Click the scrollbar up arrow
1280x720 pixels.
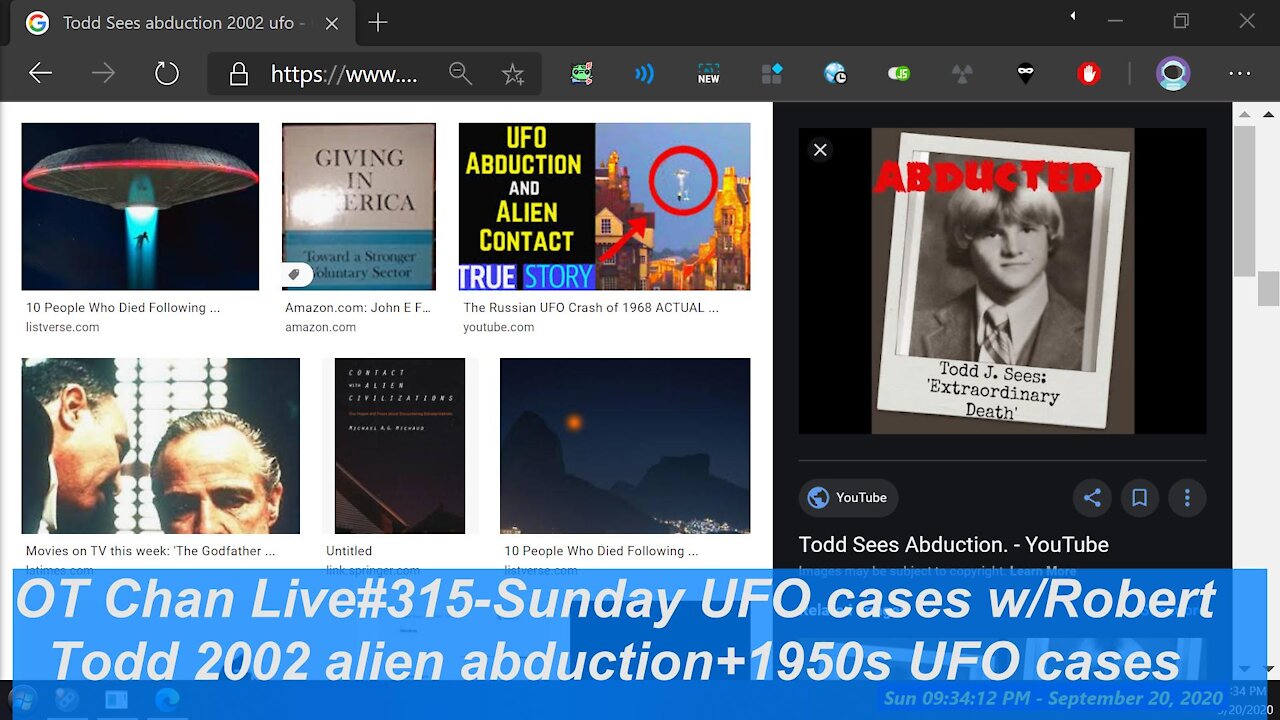tap(1243, 113)
